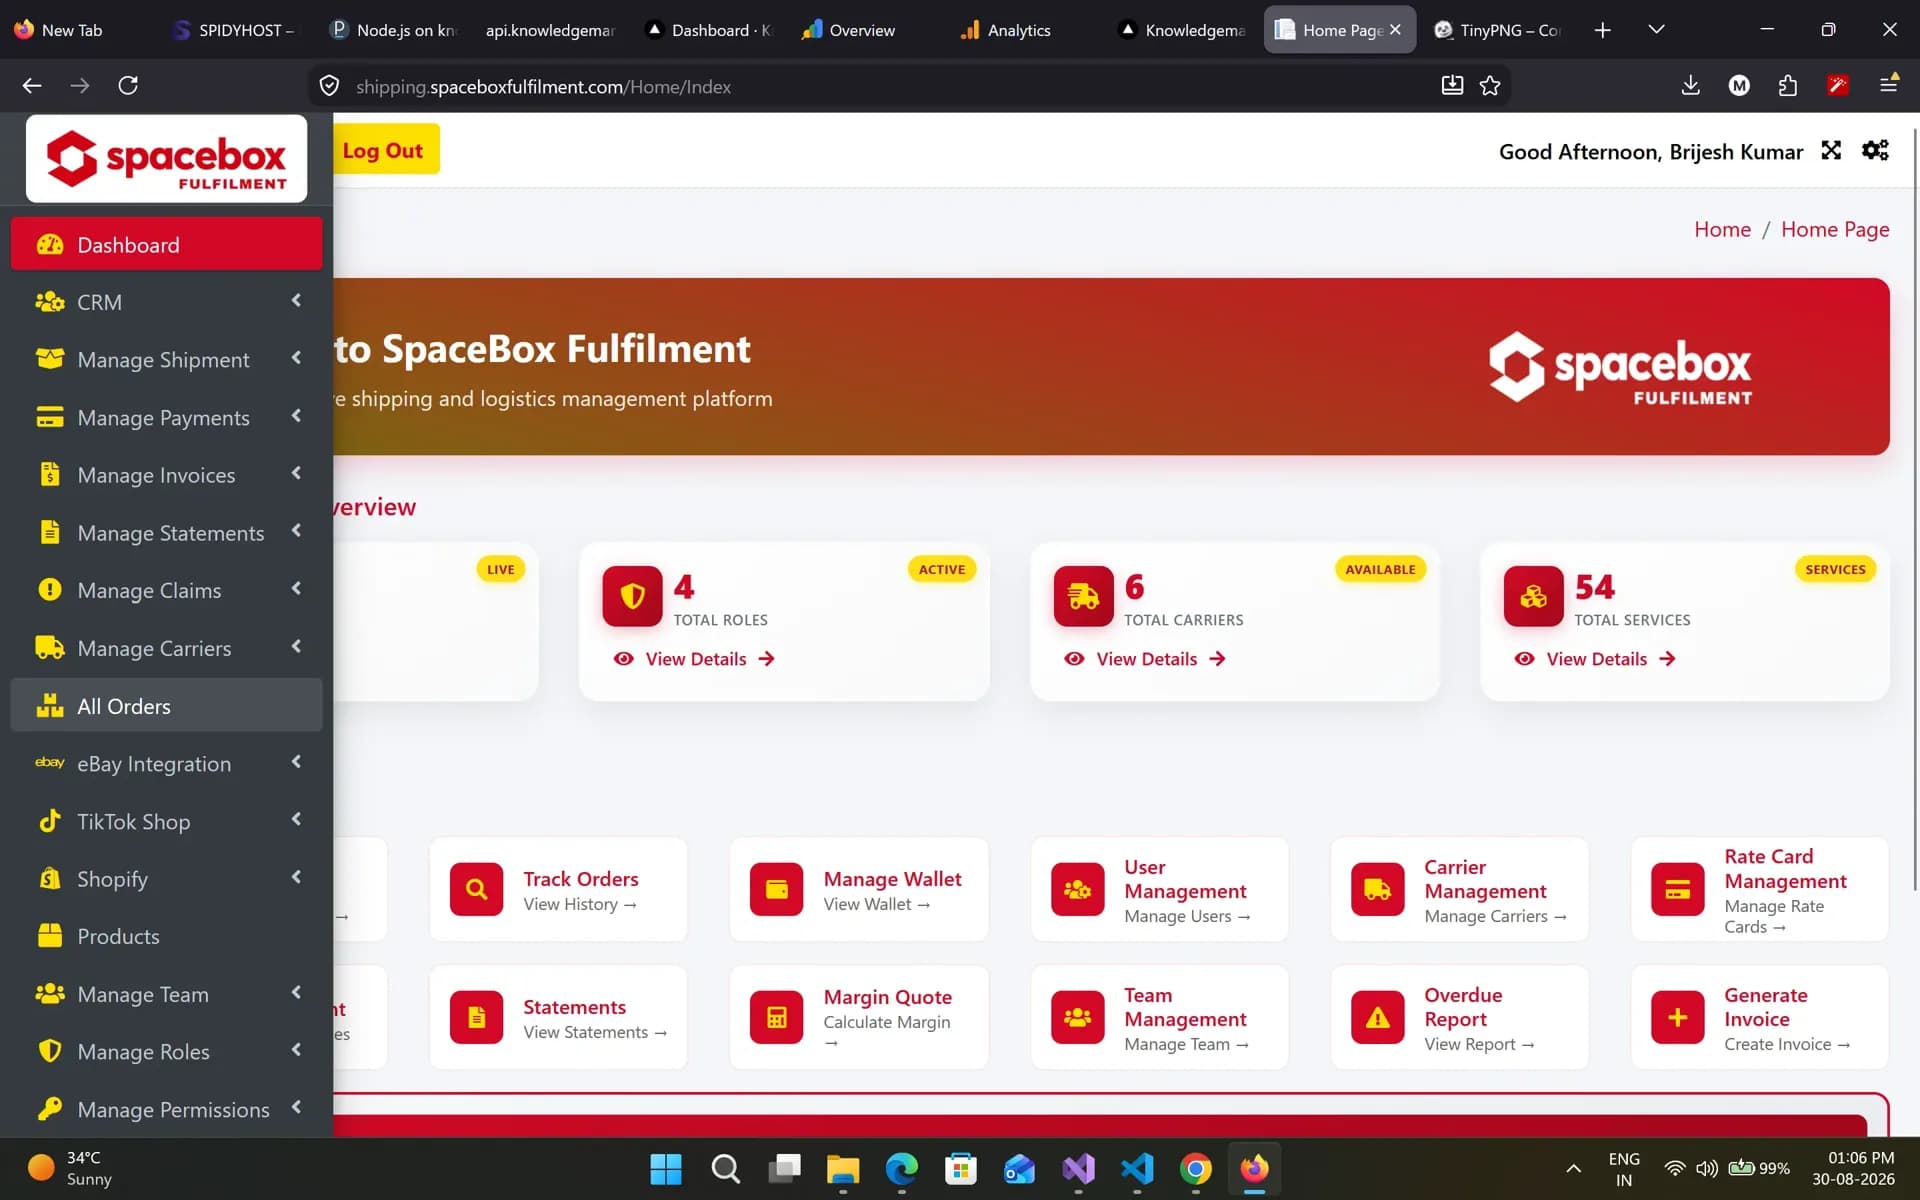Reload the page with refresh icon
The width and height of the screenshot is (1920, 1200).
coord(128,86)
